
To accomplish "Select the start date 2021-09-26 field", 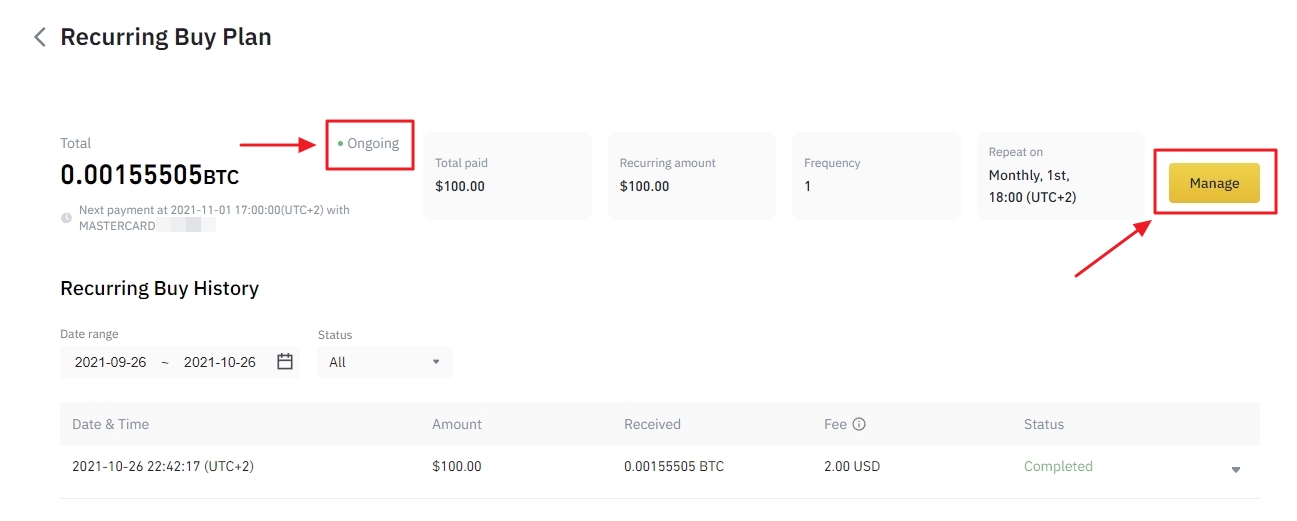I will tap(110, 362).
